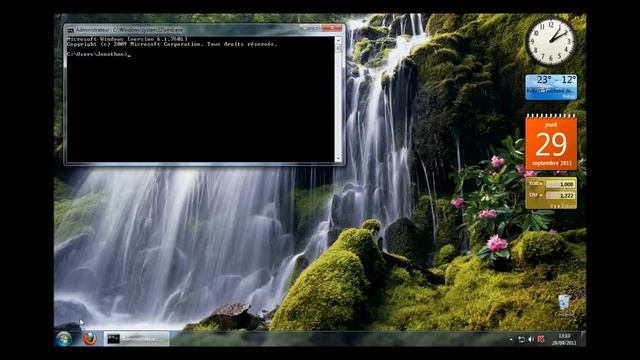Click the Show desktop strip at taskbar end
640x360 pixels.
[583, 339]
